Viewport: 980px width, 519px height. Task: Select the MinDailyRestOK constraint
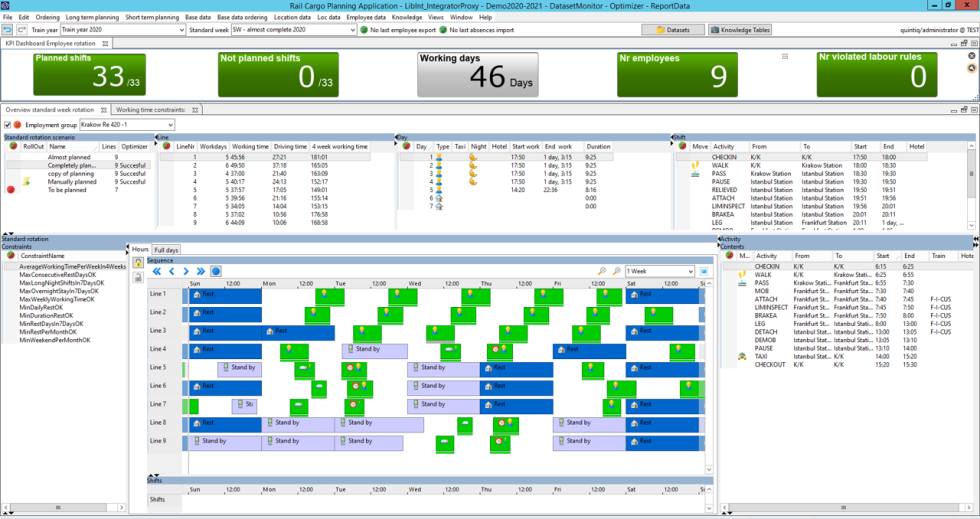pyautogui.click(x=41, y=308)
